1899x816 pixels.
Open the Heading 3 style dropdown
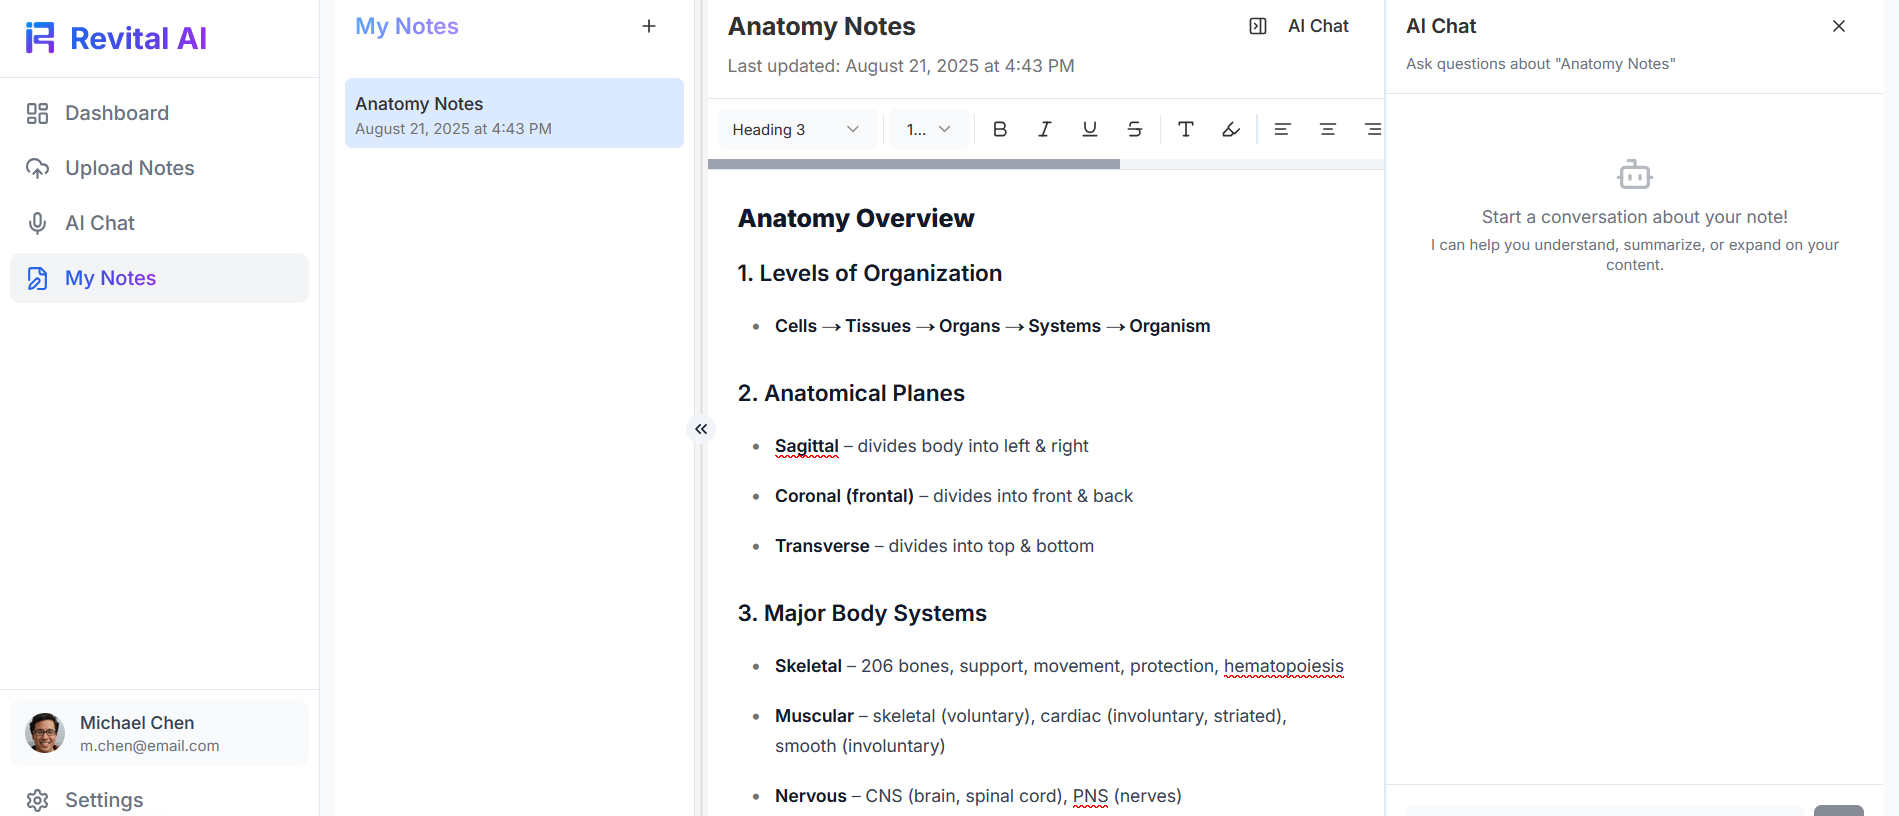pyautogui.click(x=796, y=129)
